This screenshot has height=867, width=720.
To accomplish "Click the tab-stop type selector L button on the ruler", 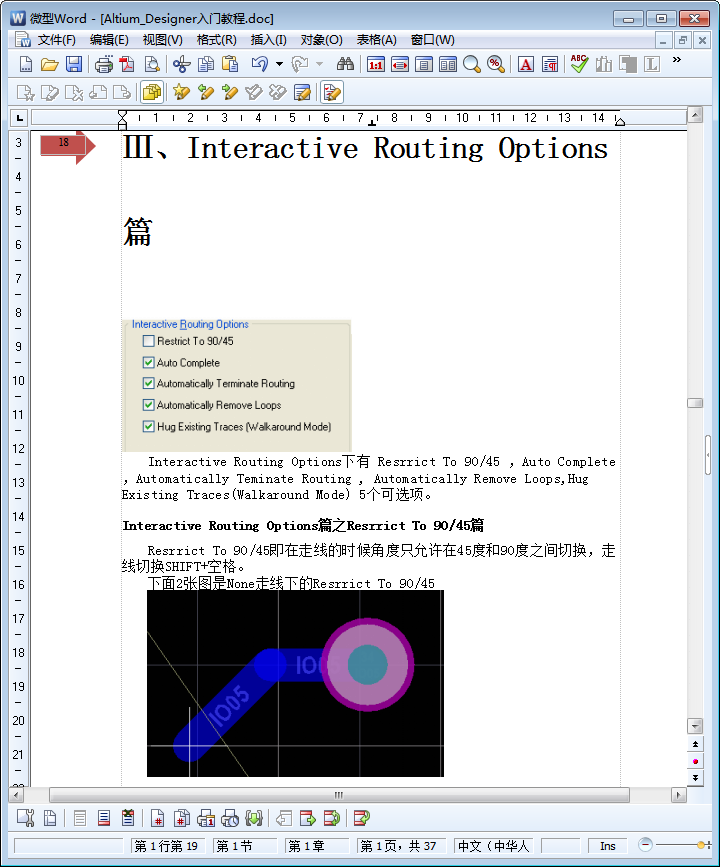I will coord(19,117).
